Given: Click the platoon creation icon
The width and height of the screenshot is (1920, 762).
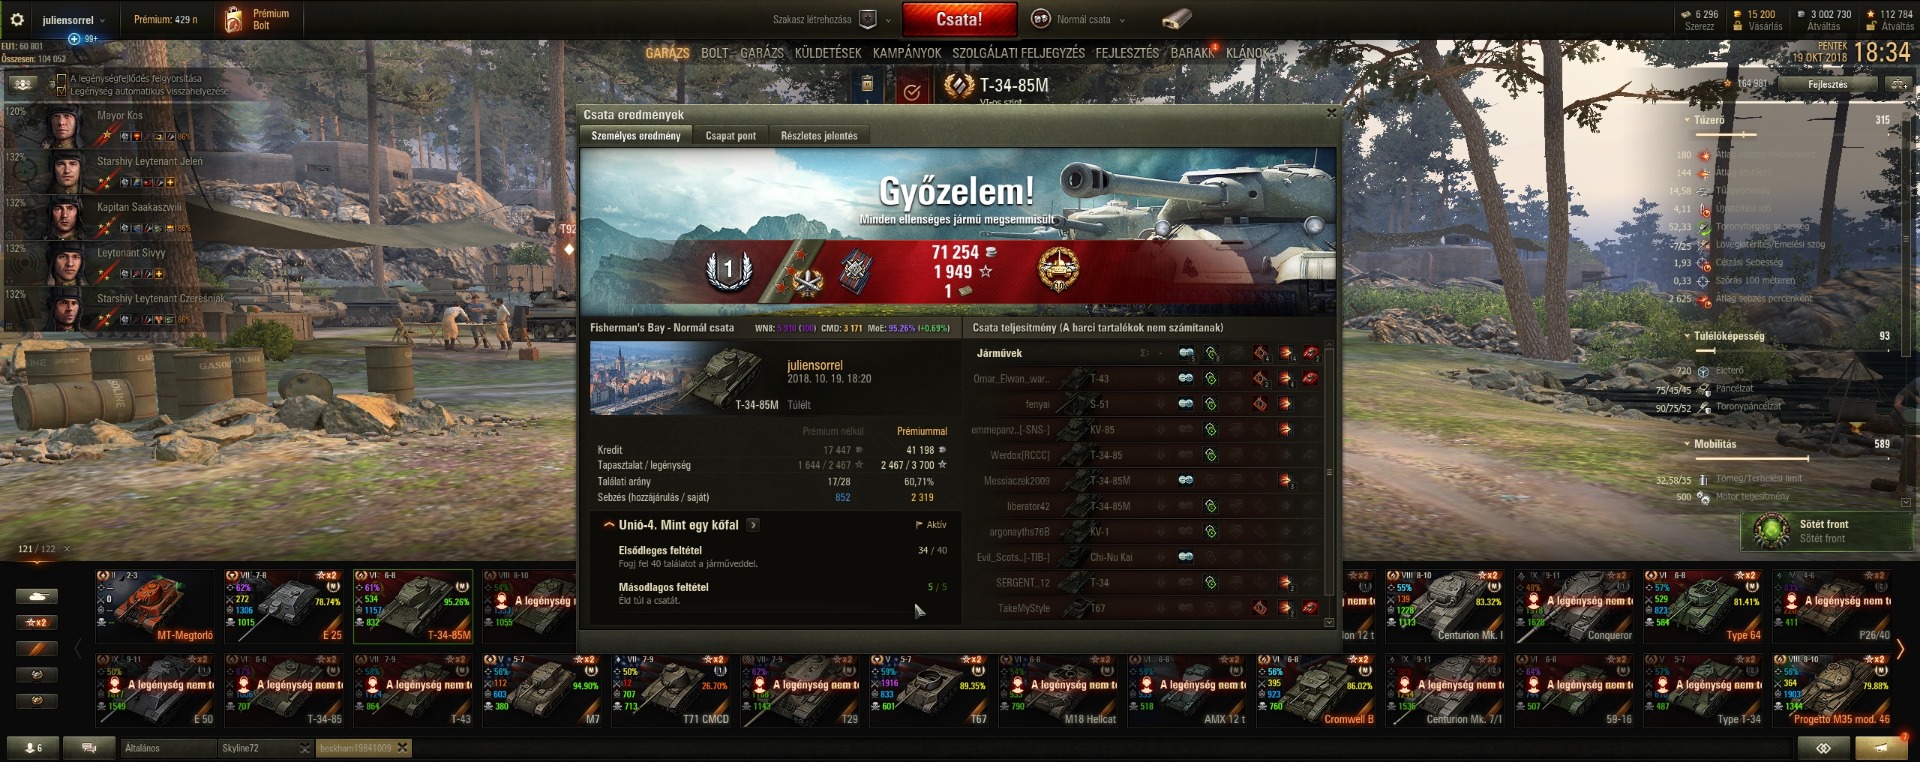Looking at the screenshot, I should (x=868, y=19).
